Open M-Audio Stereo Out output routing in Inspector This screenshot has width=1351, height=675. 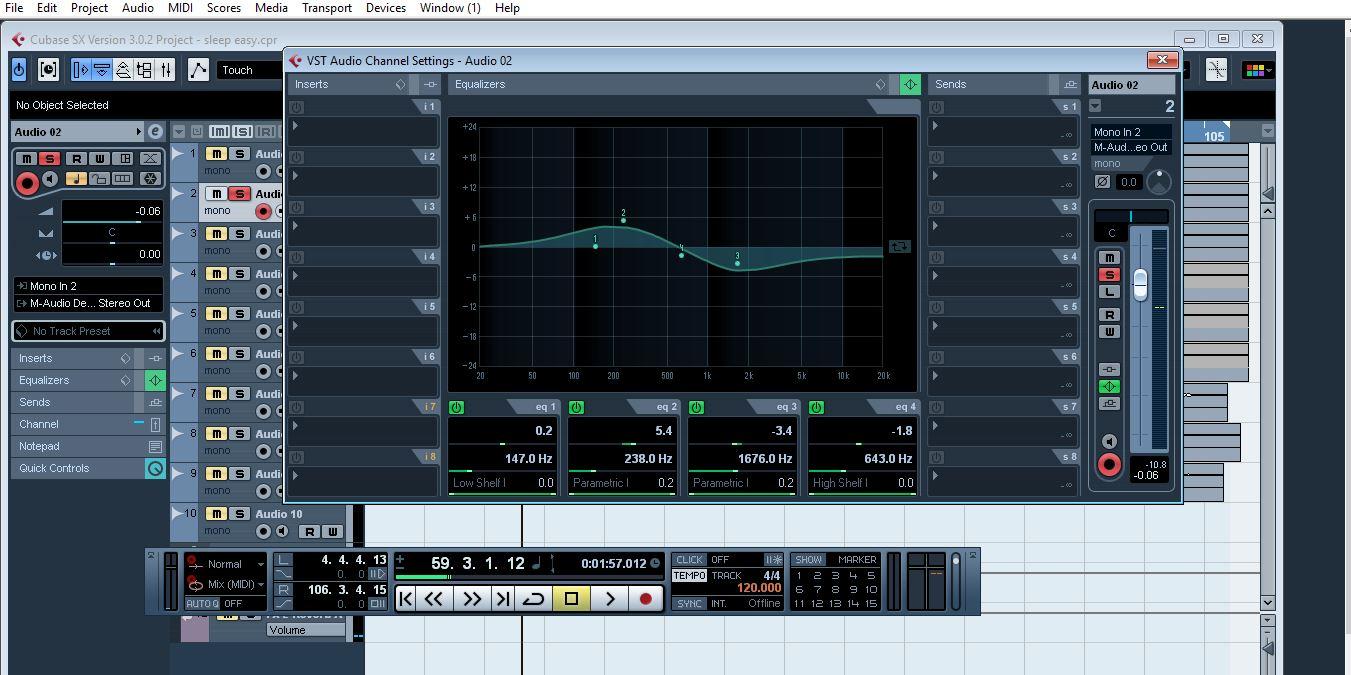click(x=88, y=303)
